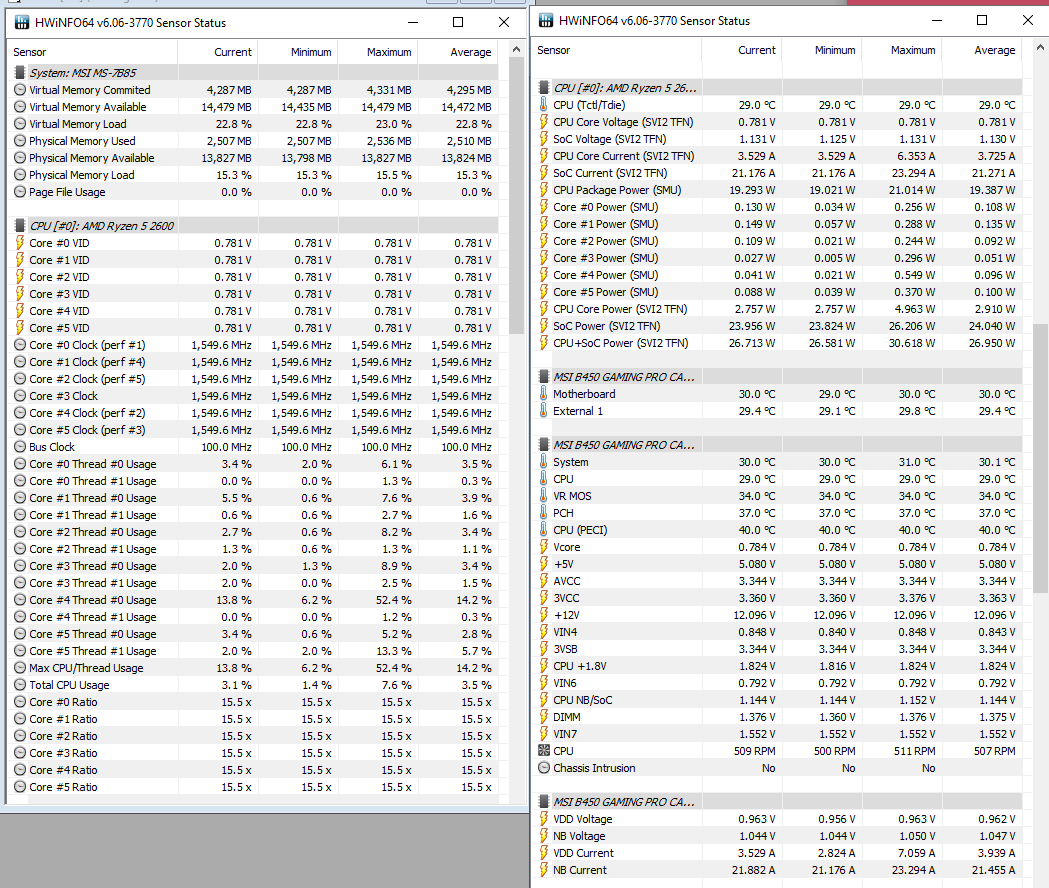Screen dimensions: 1049x888
Task: Click the Average column header in right window
Action: click(x=982, y=50)
